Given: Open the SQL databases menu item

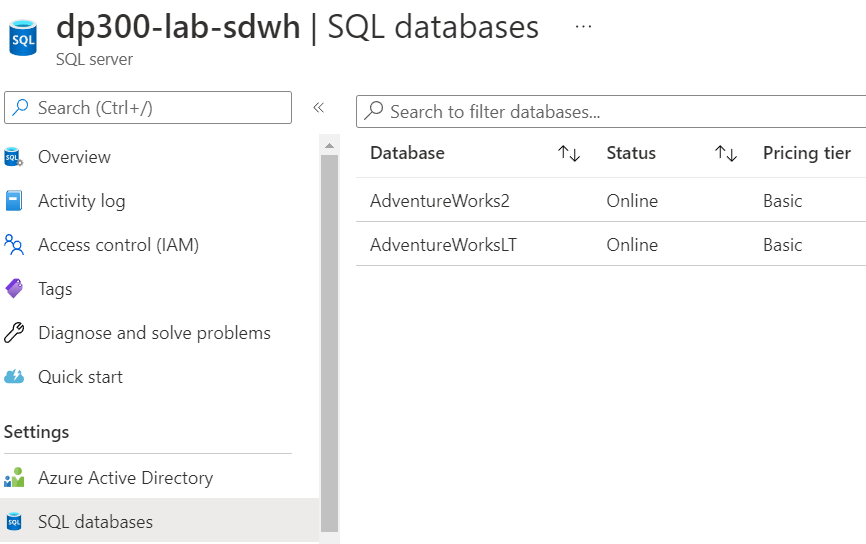Looking at the screenshot, I should pyautogui.click(x=96, y=522).
